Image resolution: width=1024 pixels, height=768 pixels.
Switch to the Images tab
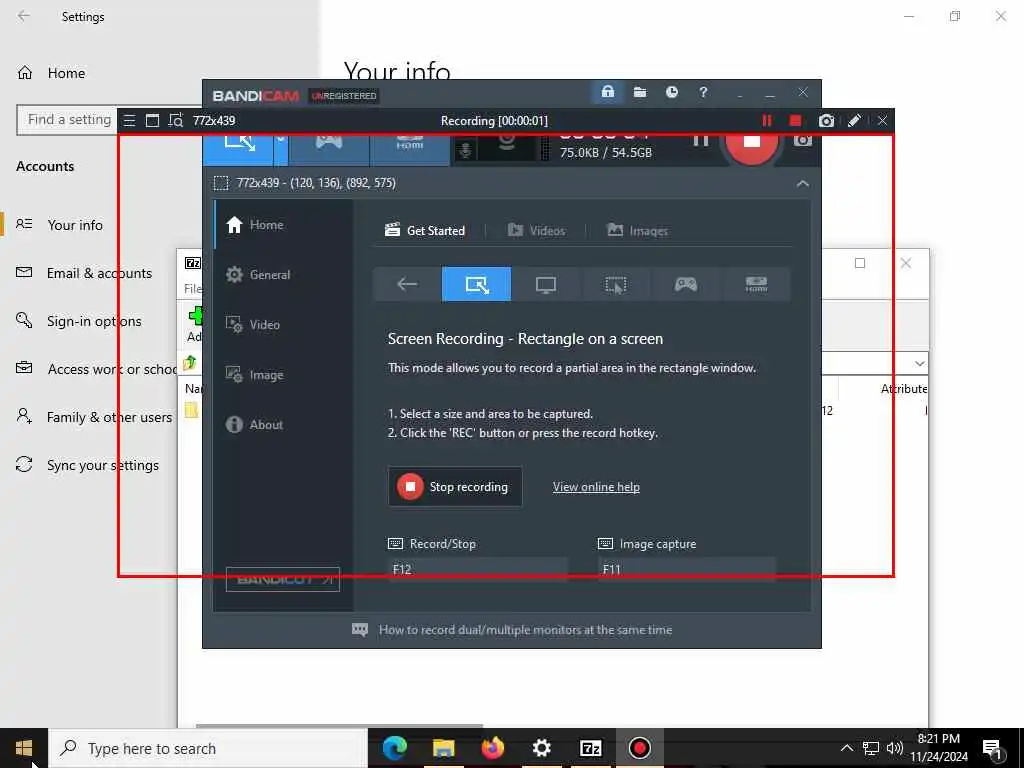tap(637, 231)
